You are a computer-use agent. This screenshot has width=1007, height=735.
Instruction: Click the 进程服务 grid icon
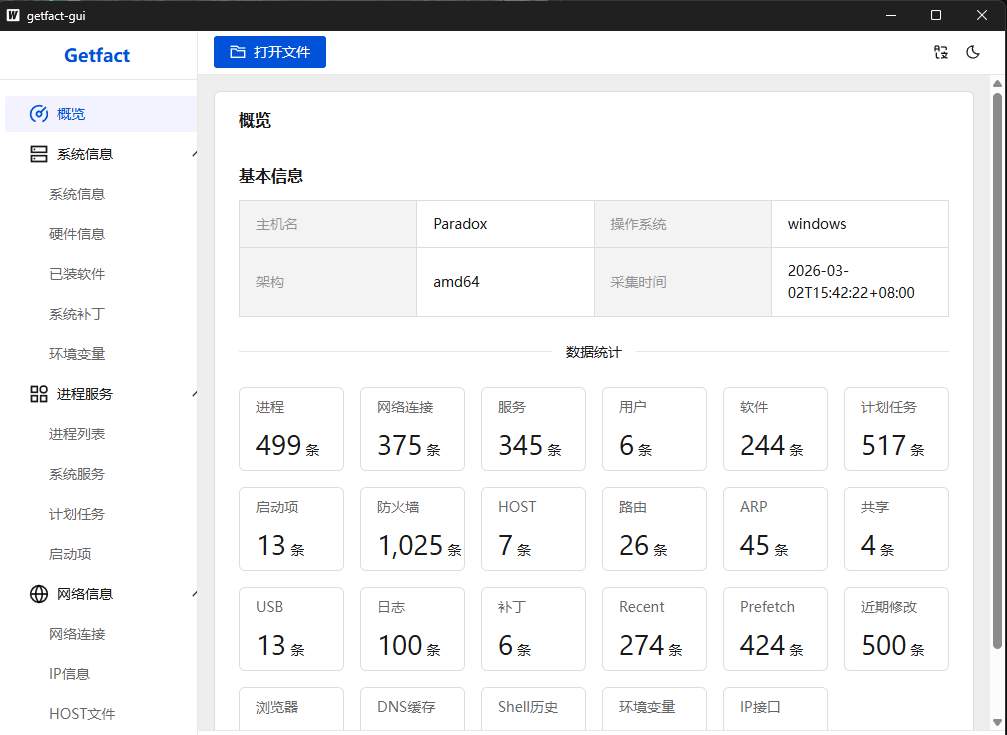(x=39, y=394)
